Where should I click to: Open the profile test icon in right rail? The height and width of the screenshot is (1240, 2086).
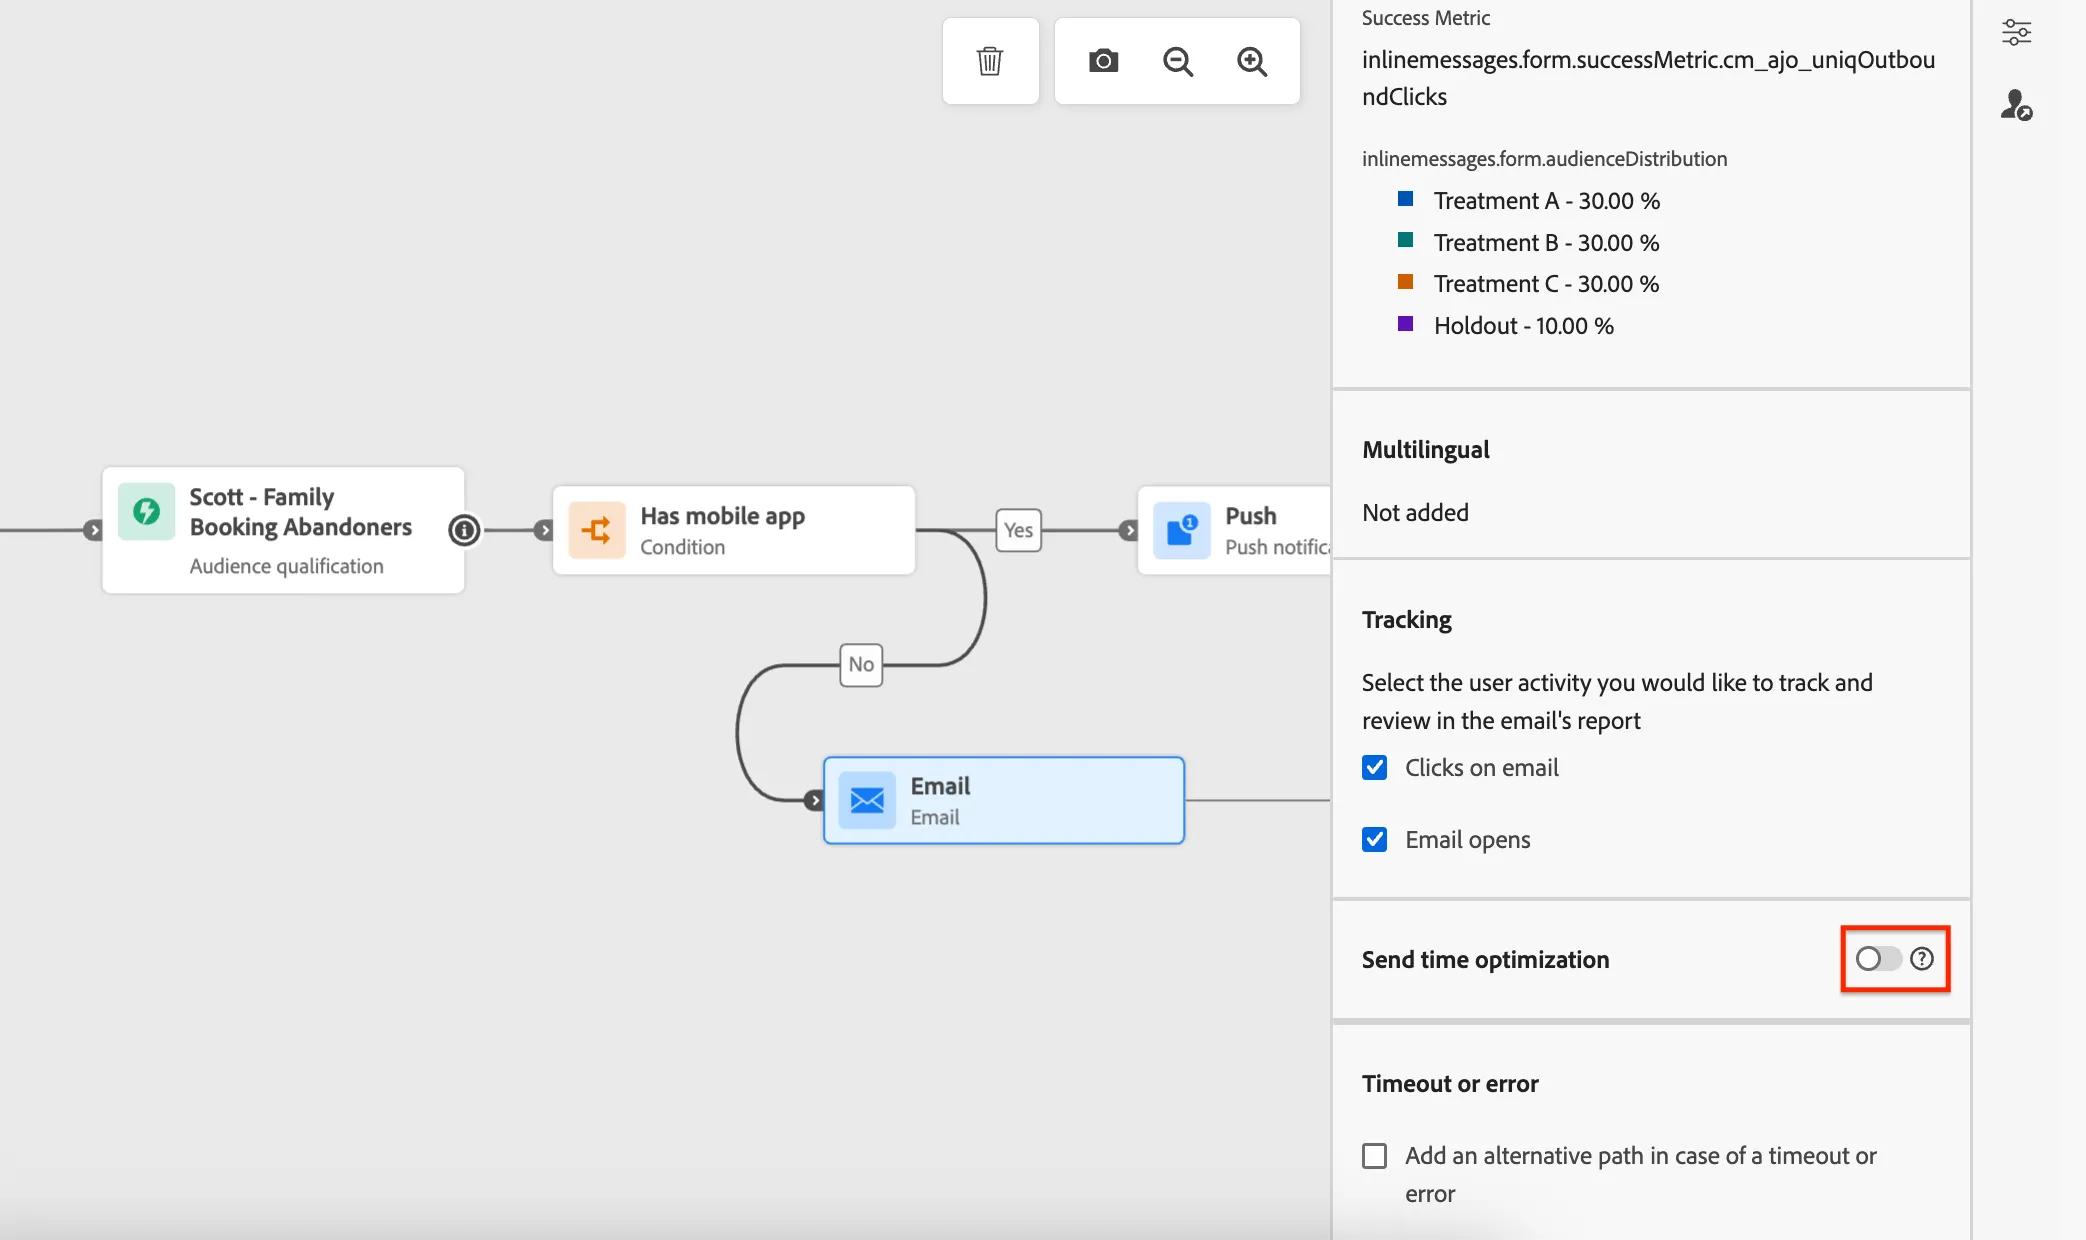2016,105
